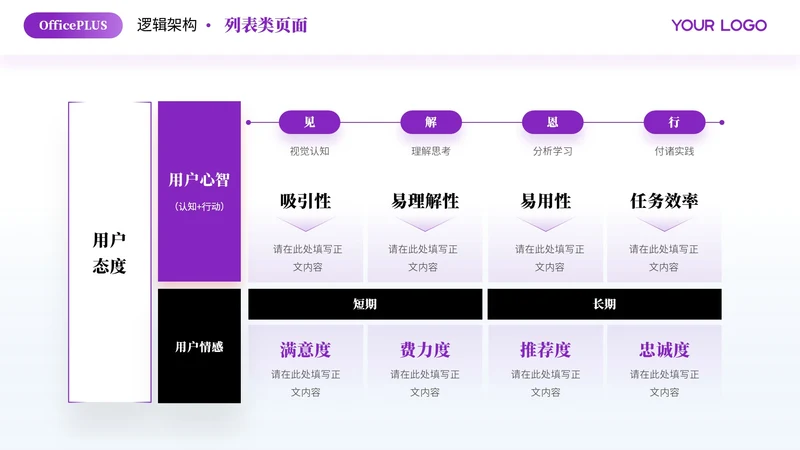The width and height of the screenshot is (800, 450).
Task: Select the 用户态度 white box
Action: [x=110, y=252]
